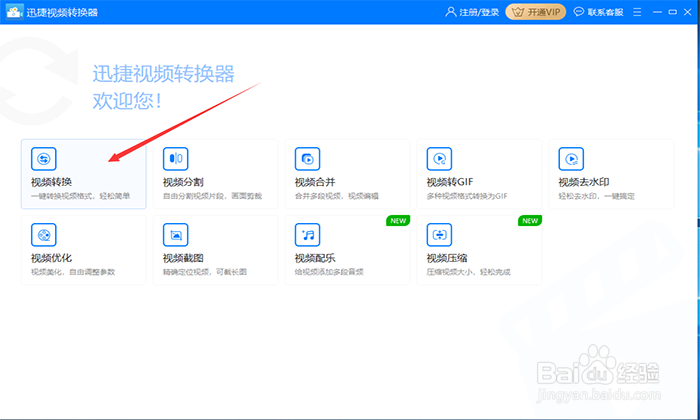700x420 pixels.
Task: Open the 视频去水印 watermark removal icon
Action: [571, 159]
